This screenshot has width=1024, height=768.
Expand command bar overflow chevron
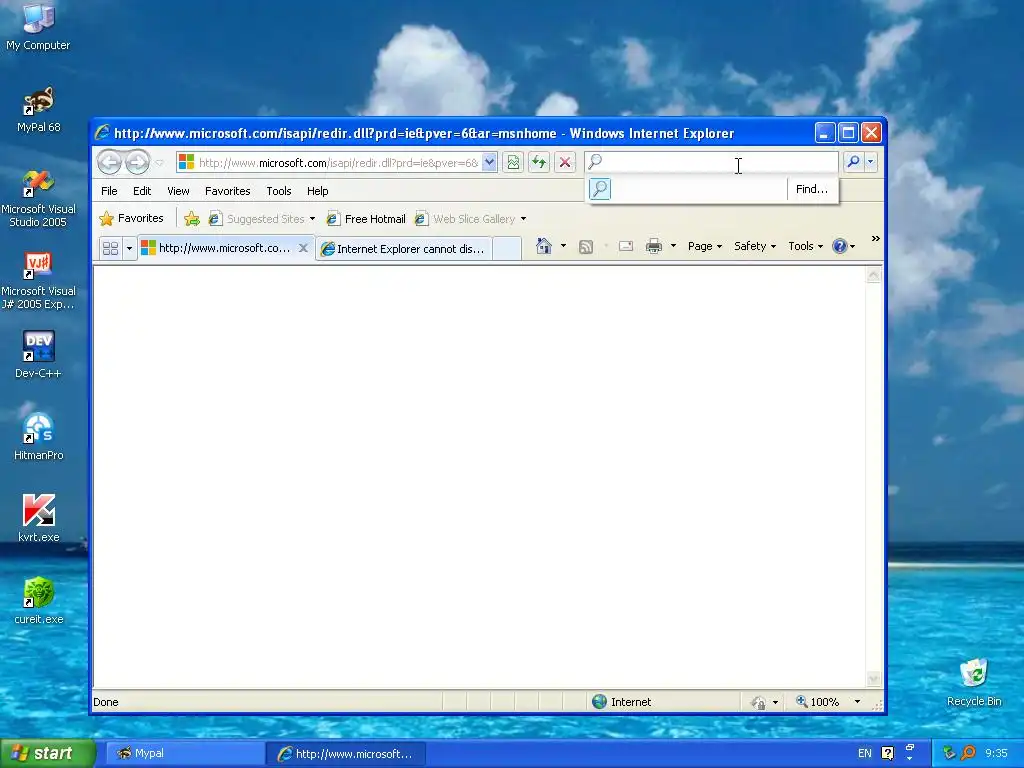pos(875,239)
